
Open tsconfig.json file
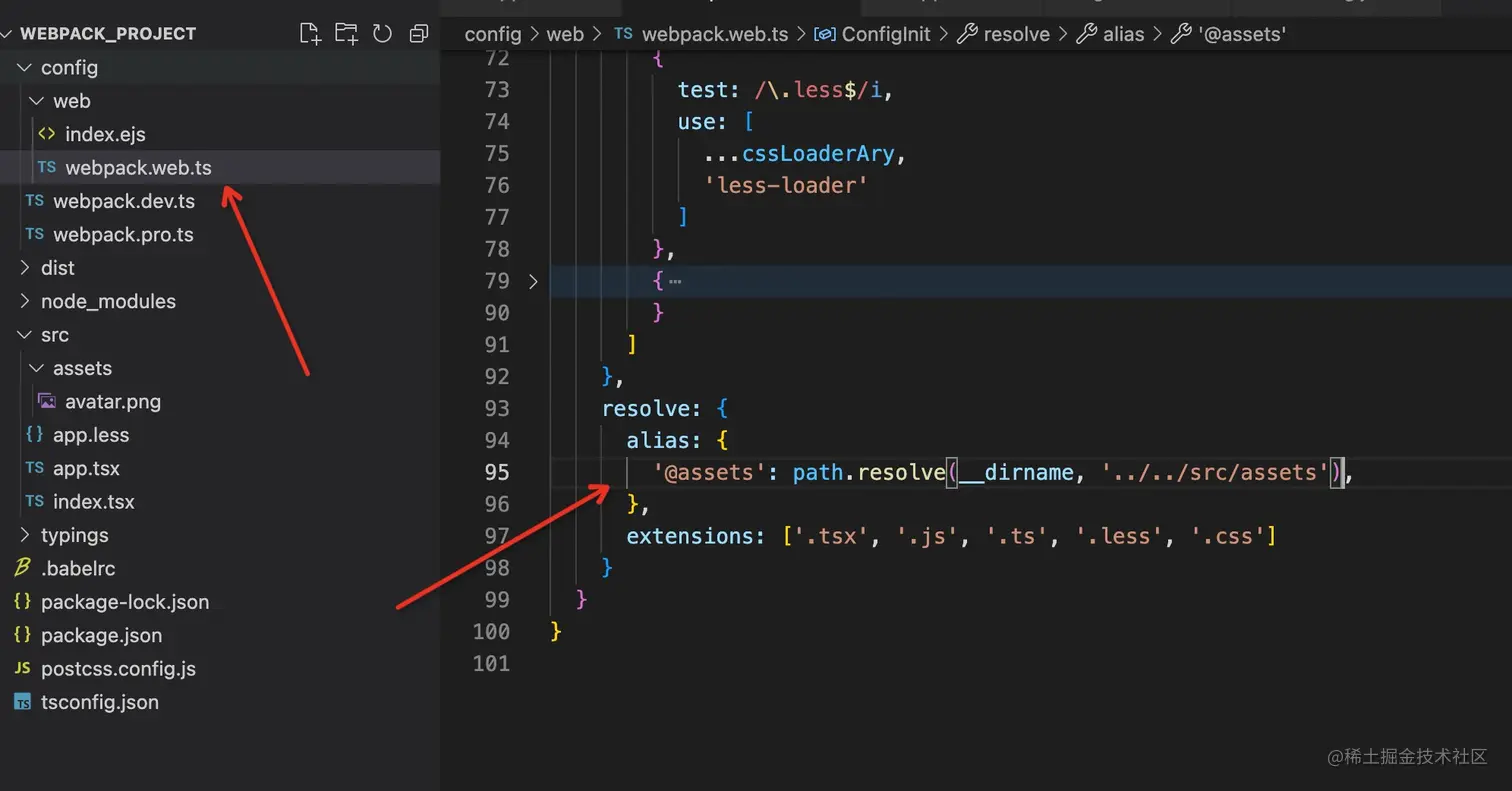100,702
